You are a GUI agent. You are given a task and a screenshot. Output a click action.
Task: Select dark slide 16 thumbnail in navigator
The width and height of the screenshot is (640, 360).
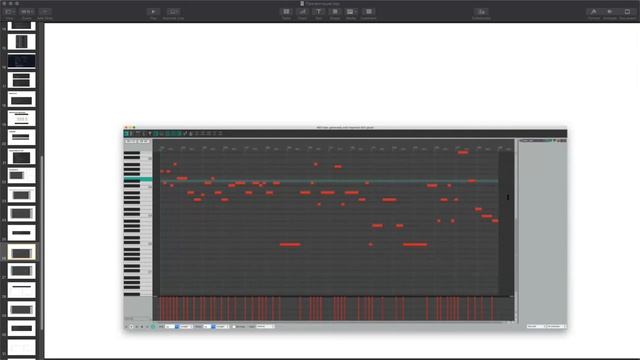[21, 61]
